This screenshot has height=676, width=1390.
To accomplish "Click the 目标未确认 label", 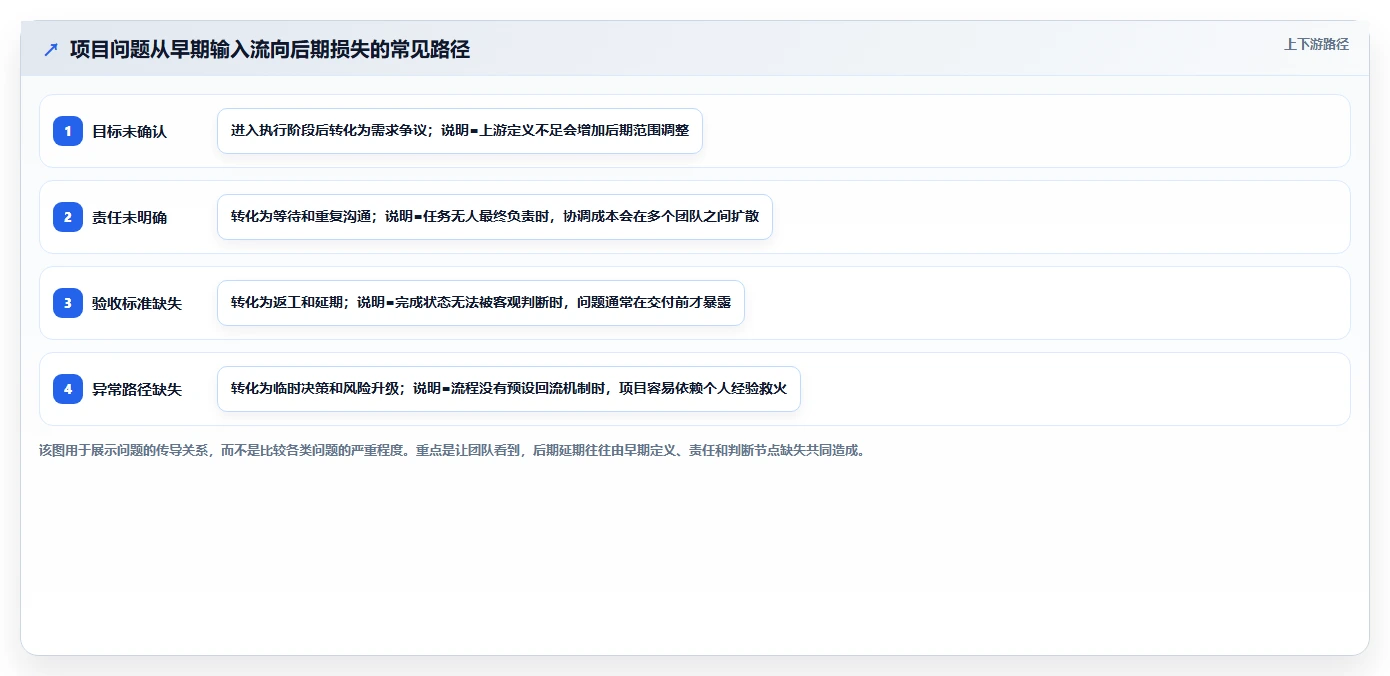I will 130,131.
